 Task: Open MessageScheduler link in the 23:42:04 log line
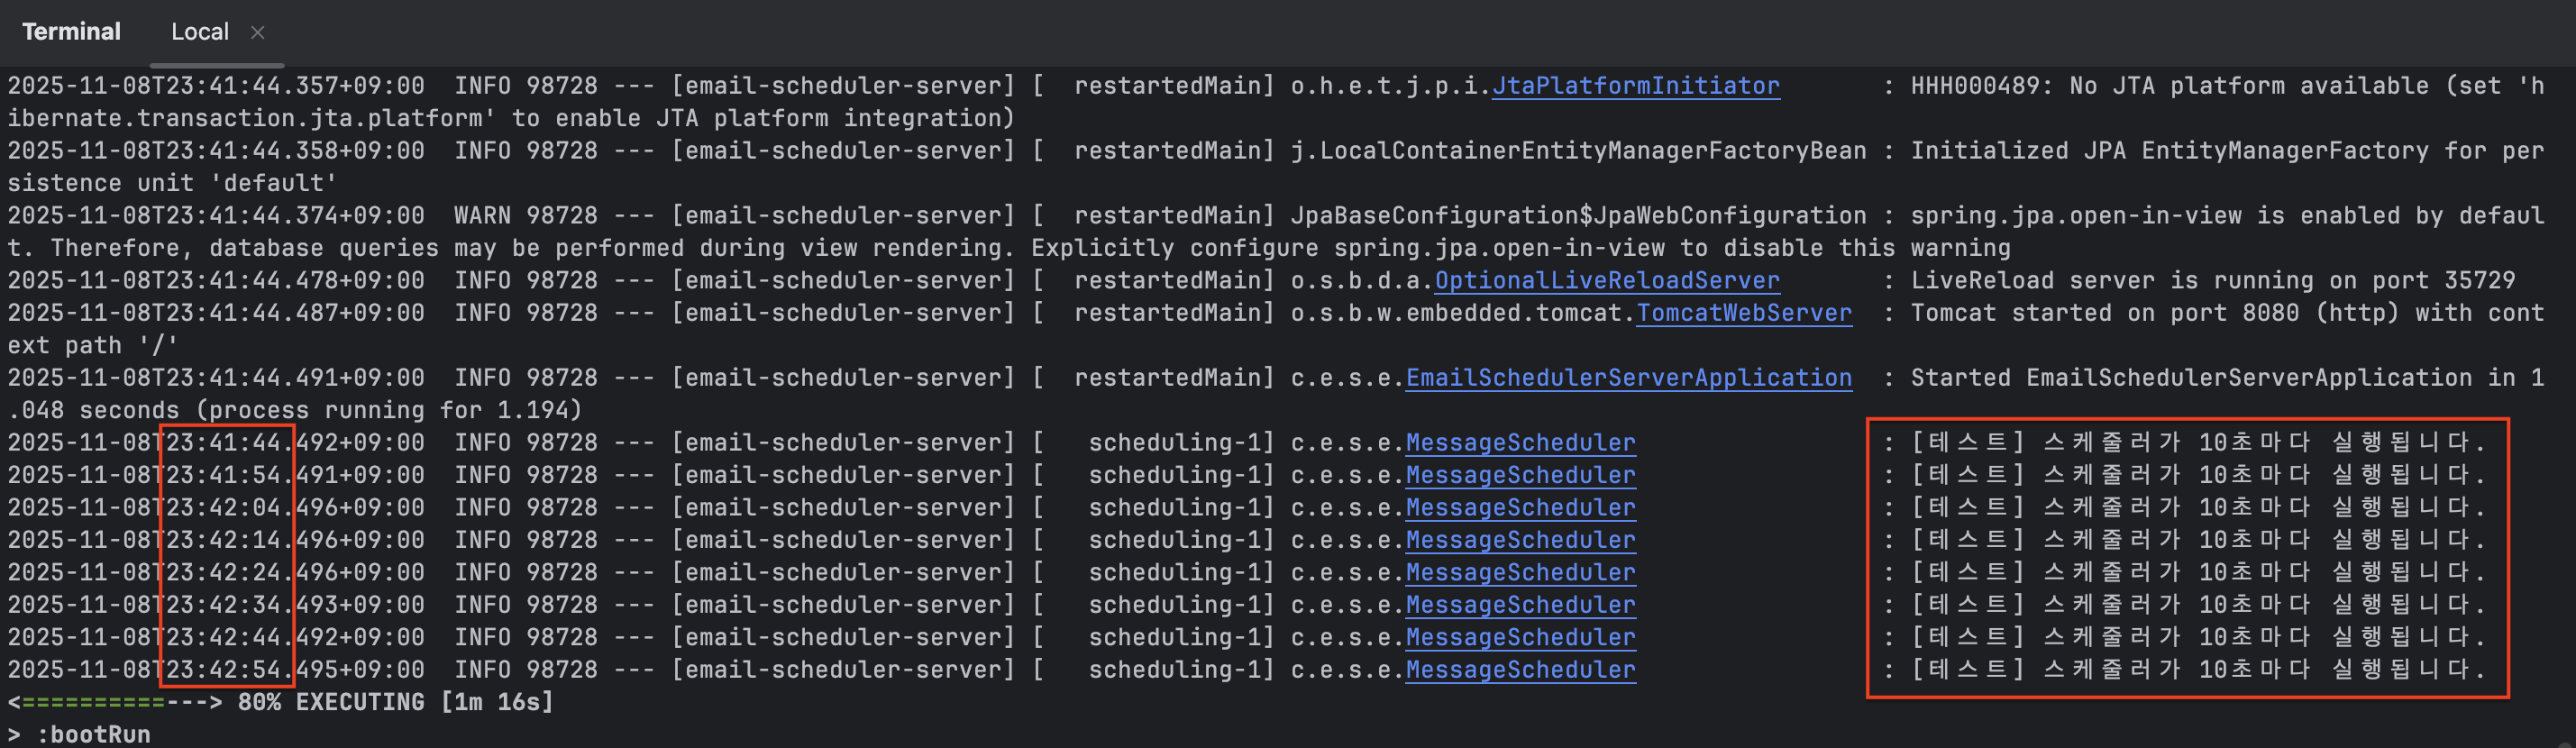(x=1520, y=508)
